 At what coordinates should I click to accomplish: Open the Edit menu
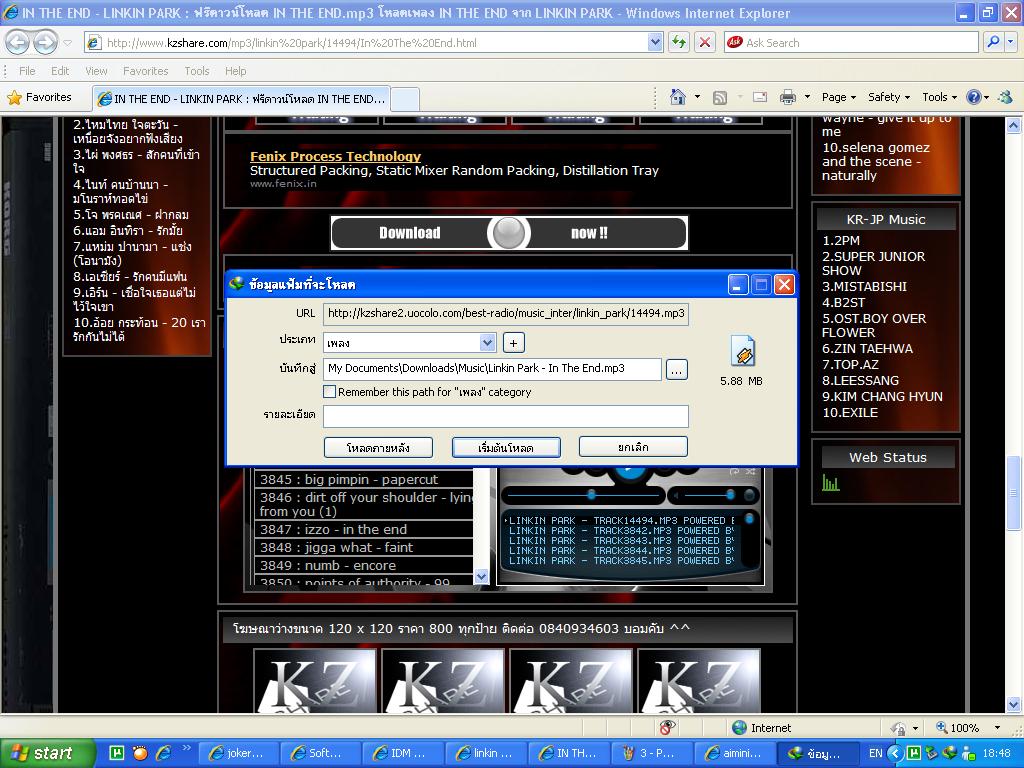tap(59, 71)
